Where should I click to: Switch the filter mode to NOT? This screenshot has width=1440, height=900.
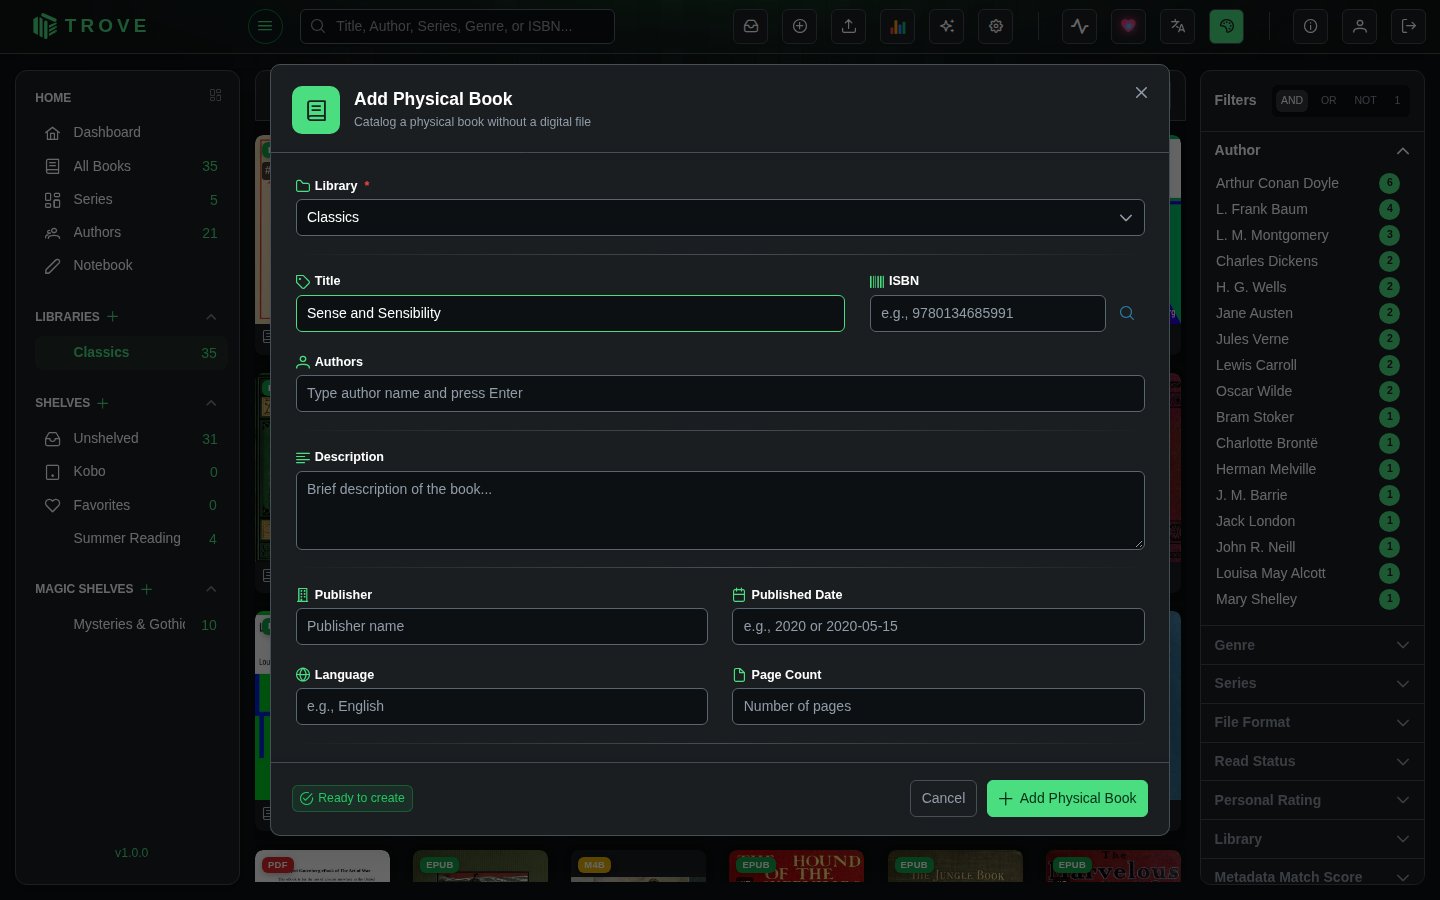(1365, 100)
